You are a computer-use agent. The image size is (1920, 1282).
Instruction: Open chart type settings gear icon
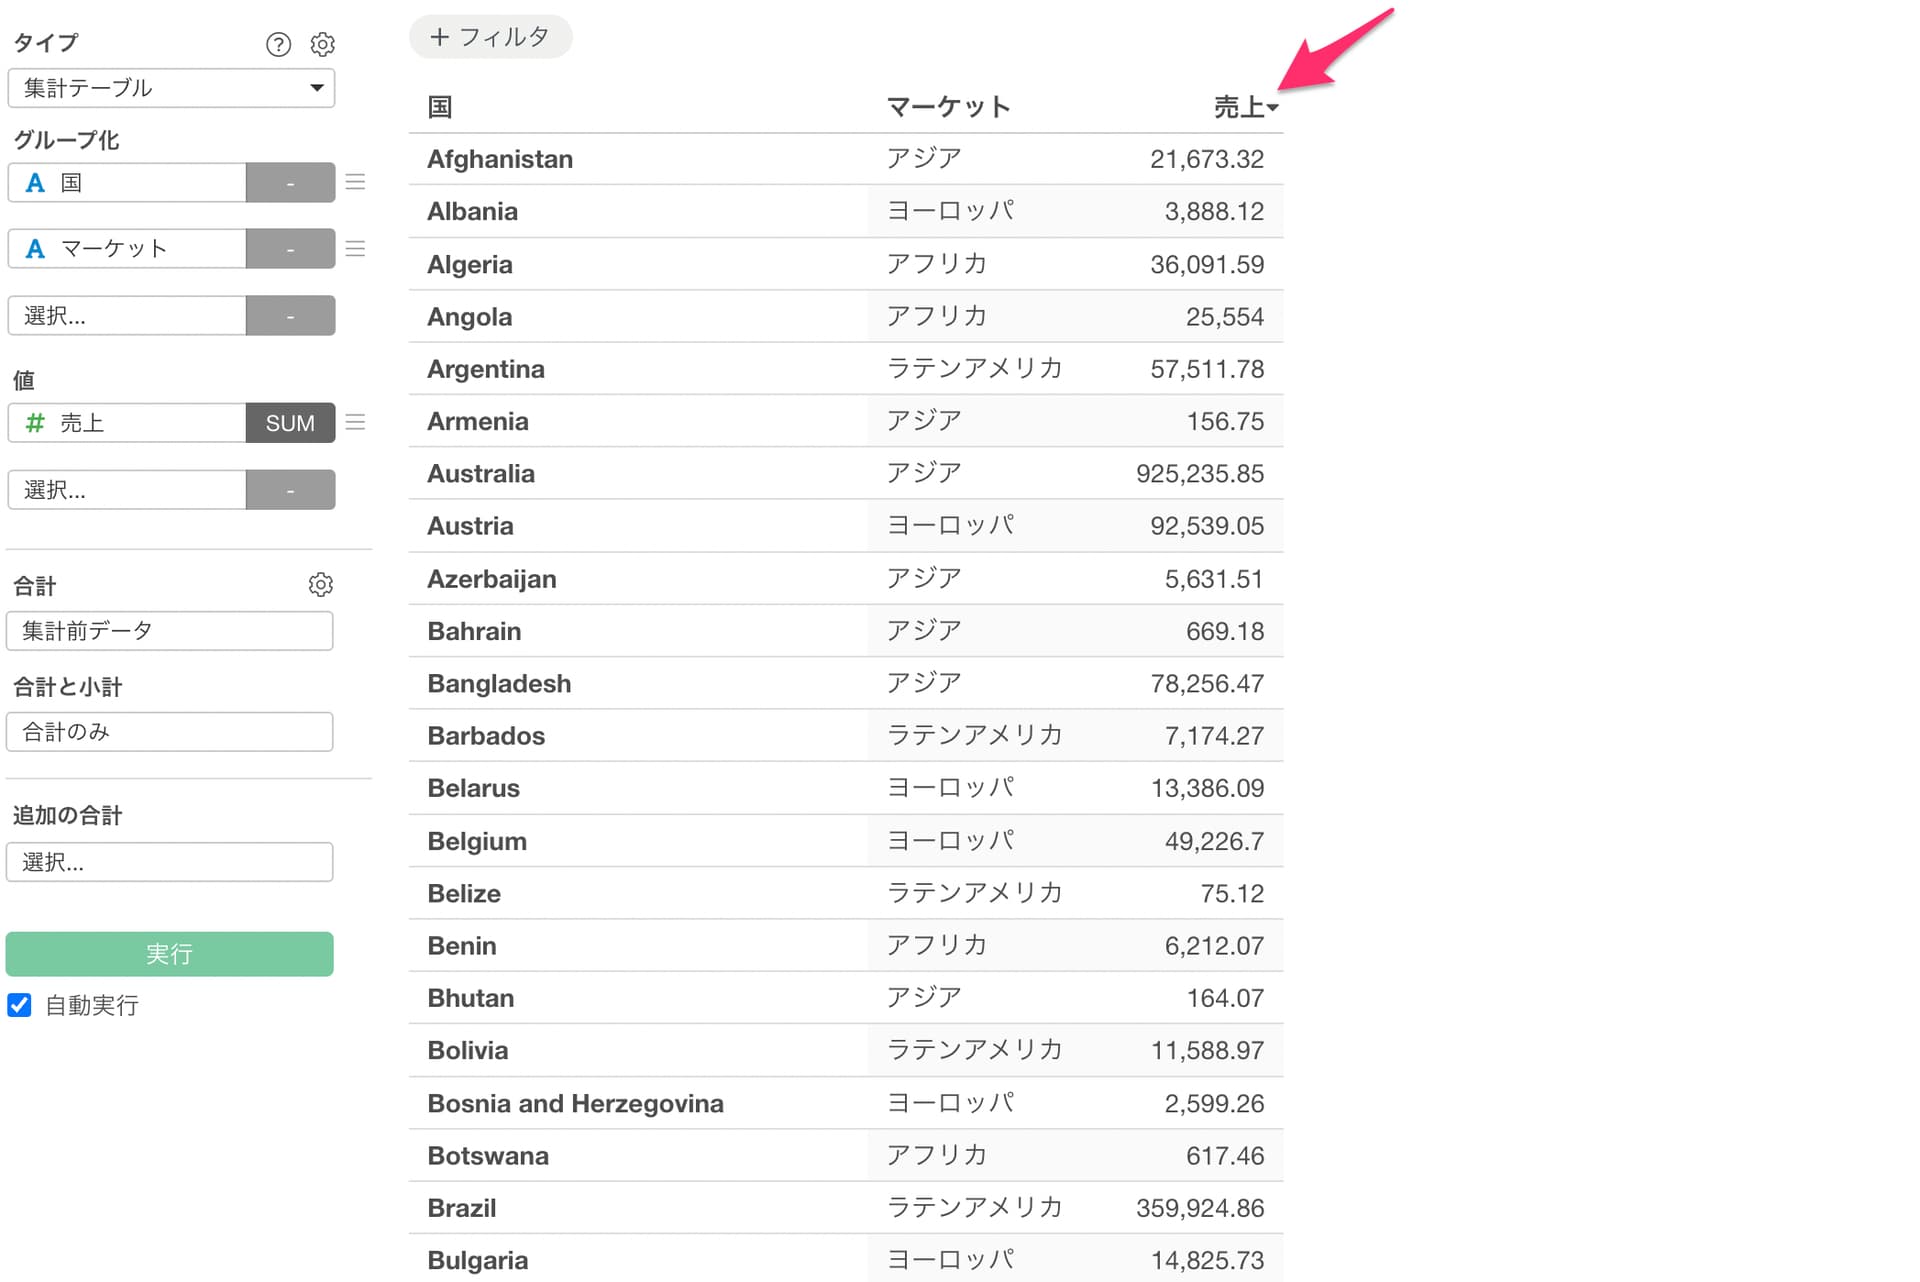click(322, 44)
